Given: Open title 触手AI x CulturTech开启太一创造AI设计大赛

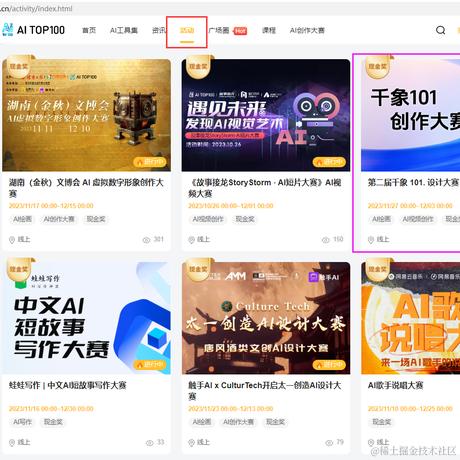Looking at the screenshot, I should 265,391.
